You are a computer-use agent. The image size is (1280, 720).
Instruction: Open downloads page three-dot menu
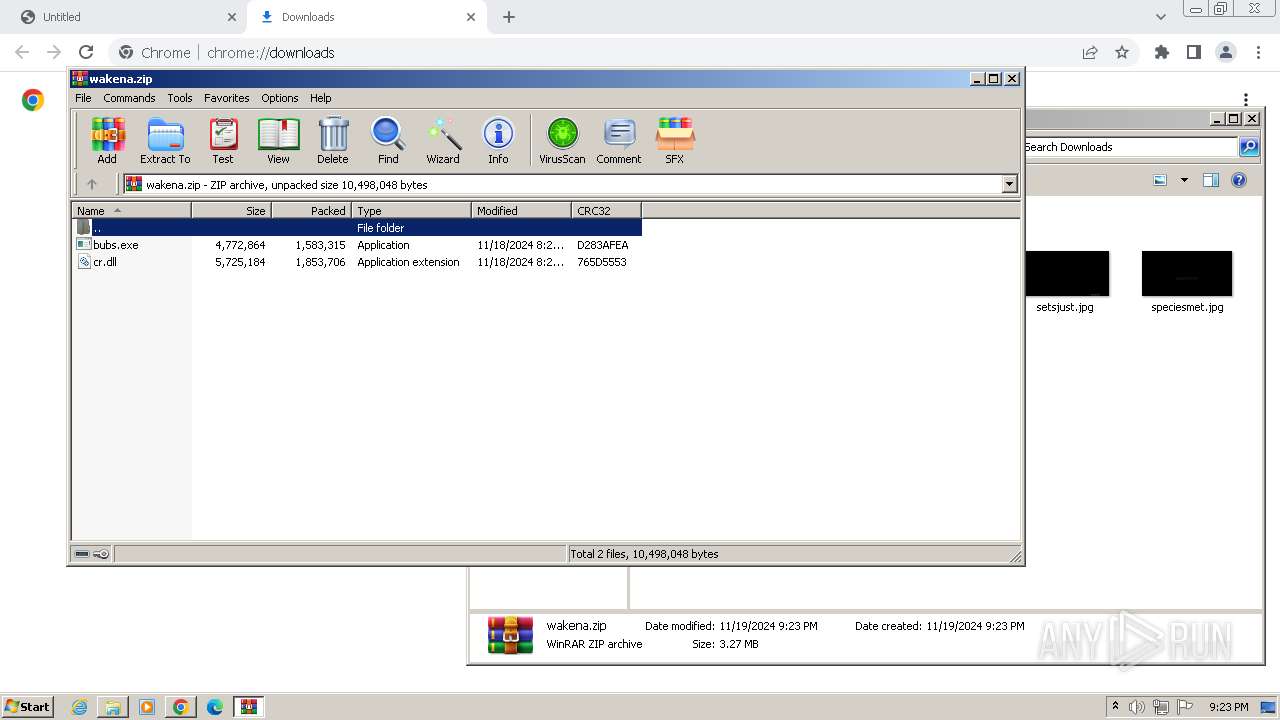[1246, 99]
